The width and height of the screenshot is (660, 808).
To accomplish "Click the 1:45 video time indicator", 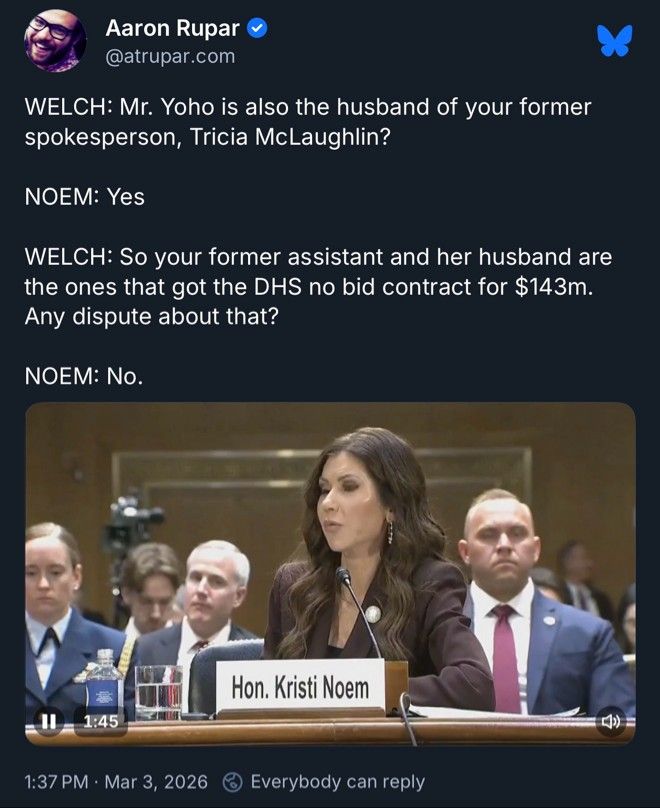I will (100, 721).
